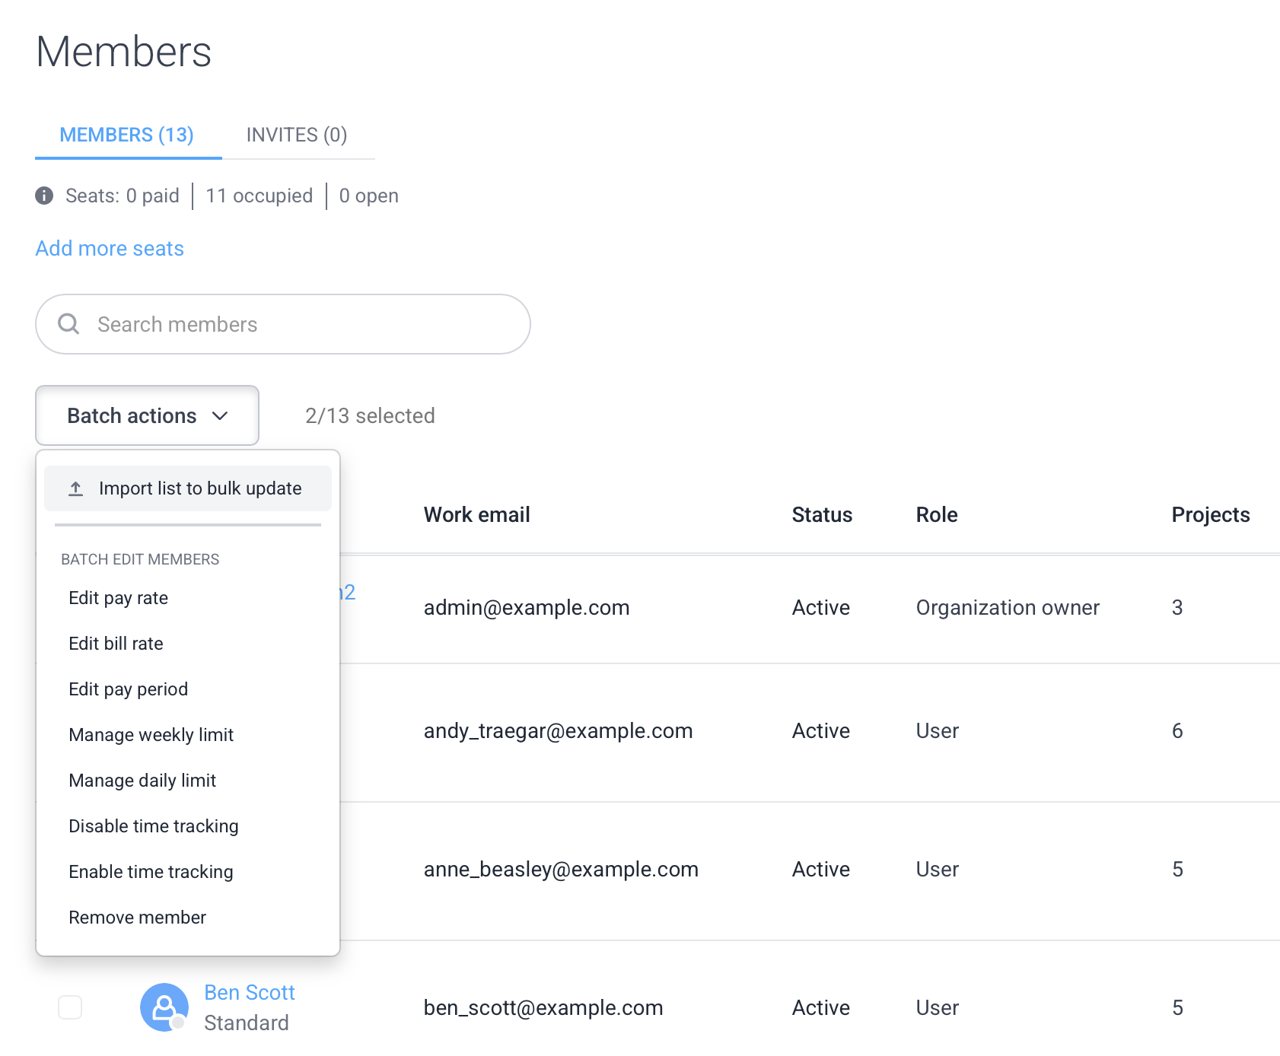1280x1056 pixels.
Task: Click the seats info icon
Action: (x=44, y=196)
